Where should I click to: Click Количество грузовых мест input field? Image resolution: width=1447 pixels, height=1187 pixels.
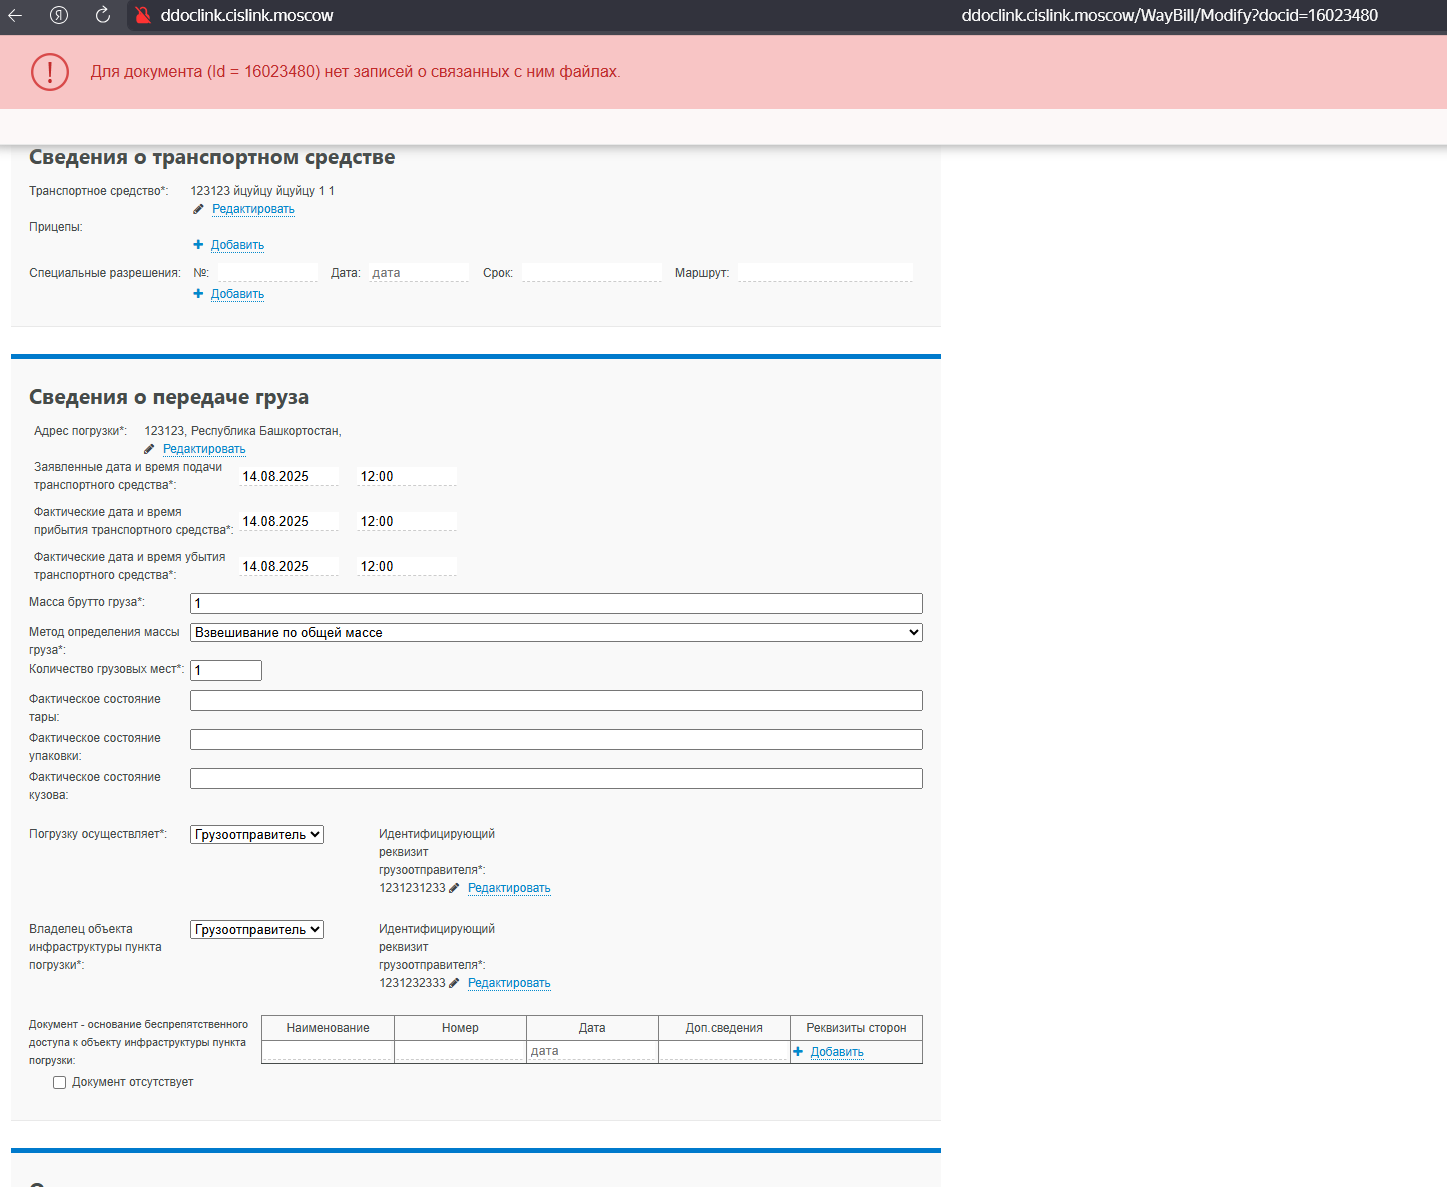pyautogui.click(x=226, y=670)
